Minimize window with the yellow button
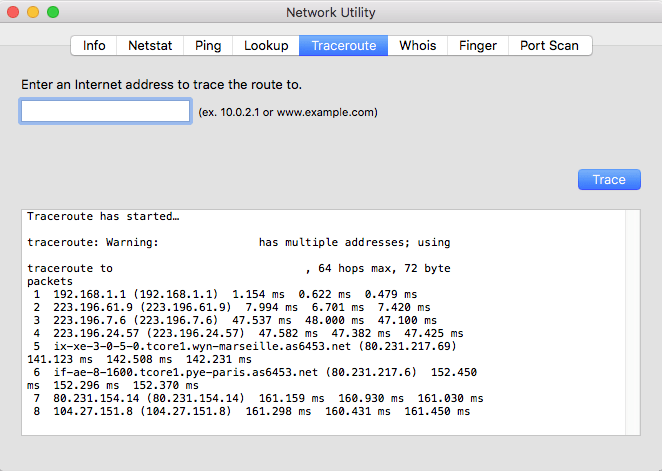Image resolution: width=662 pixels, height=471 pixels. click(x=33, y=12)
